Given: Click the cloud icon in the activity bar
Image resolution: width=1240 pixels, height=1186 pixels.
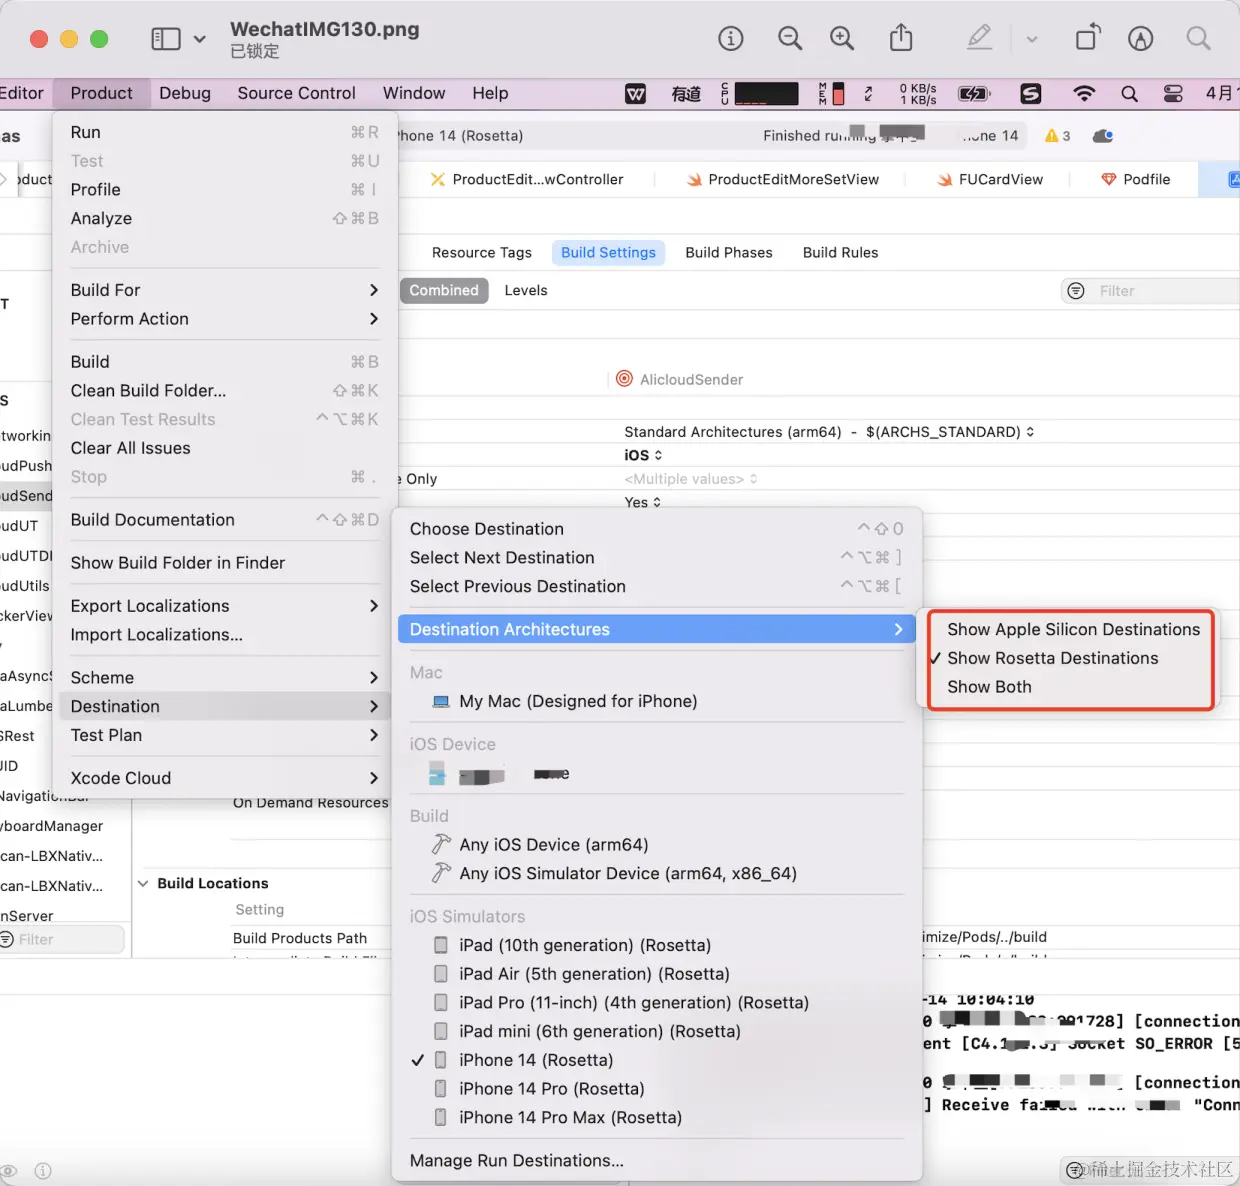Looking at the screenshot, I should 1101,135.
